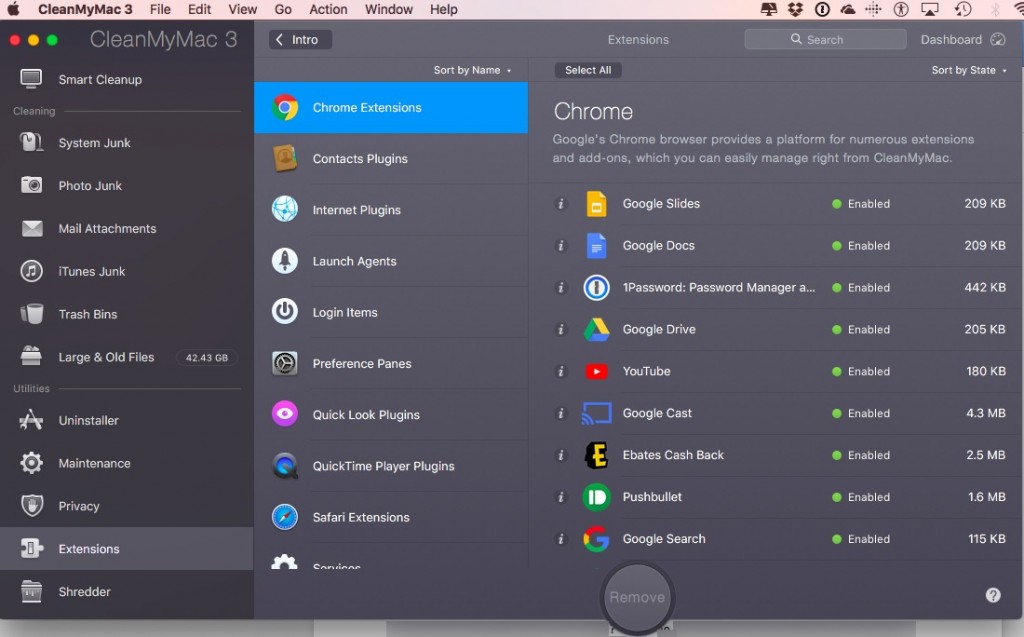Open the View menu
Image resolution: width=1024 pixels, height=637 pixels.
point(242,9)
